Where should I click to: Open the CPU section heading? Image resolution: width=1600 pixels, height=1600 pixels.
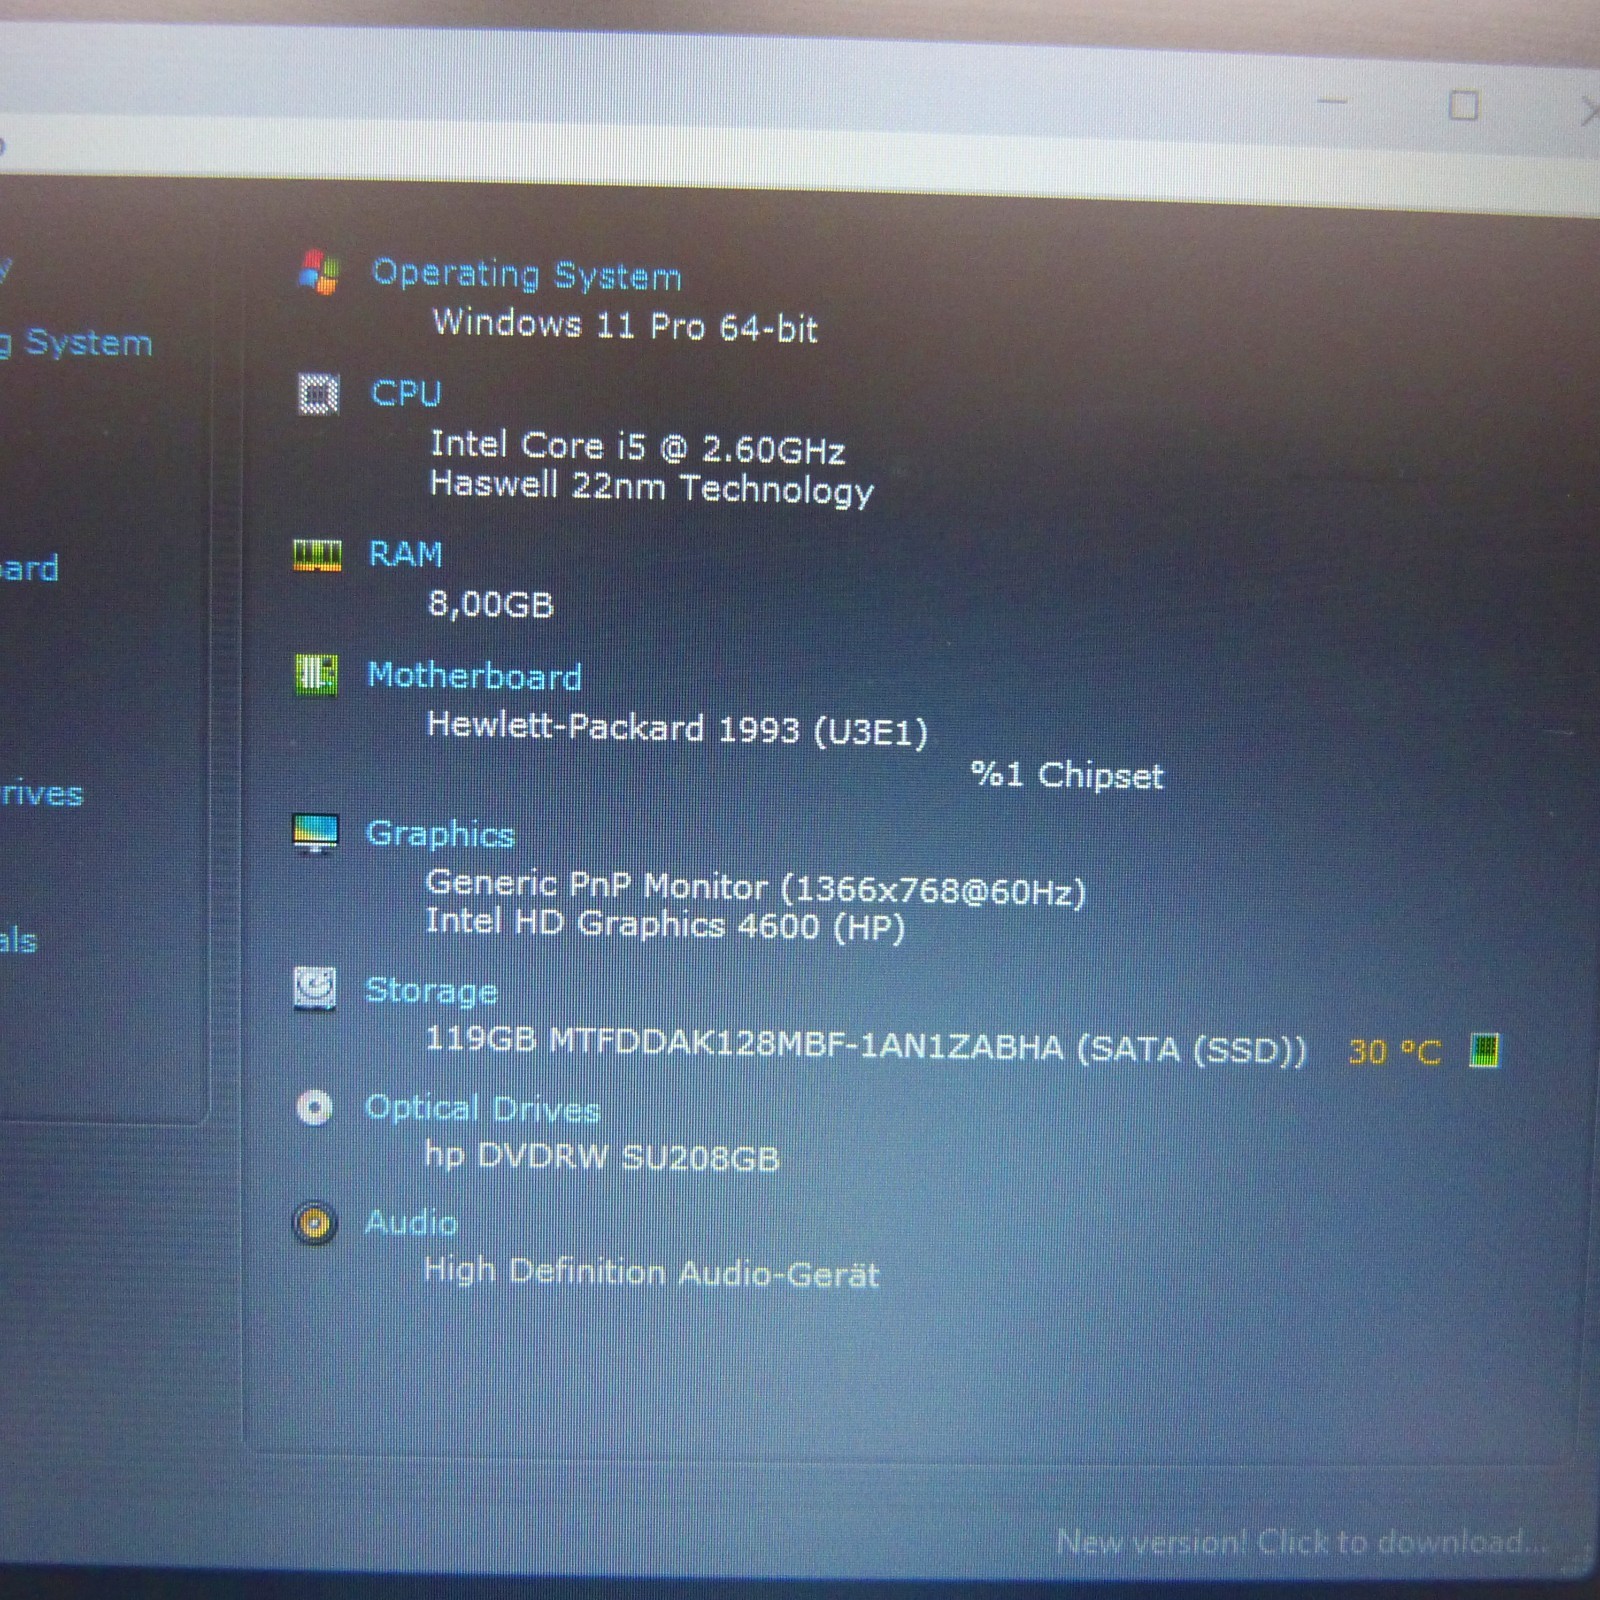tap(405, 393)
